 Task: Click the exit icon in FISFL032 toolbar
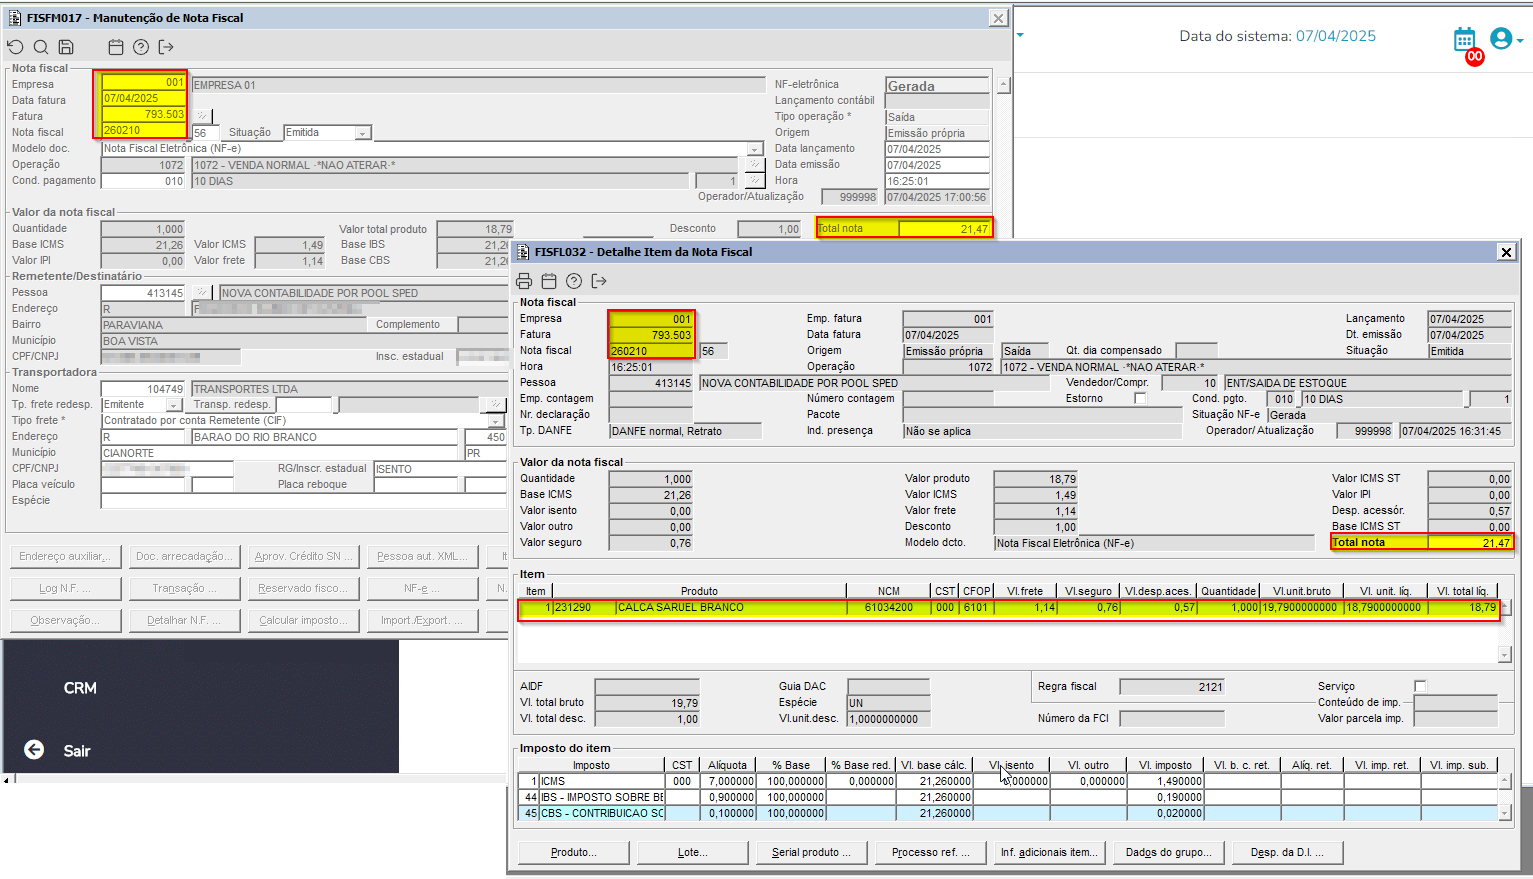click(x=599, y=281)
